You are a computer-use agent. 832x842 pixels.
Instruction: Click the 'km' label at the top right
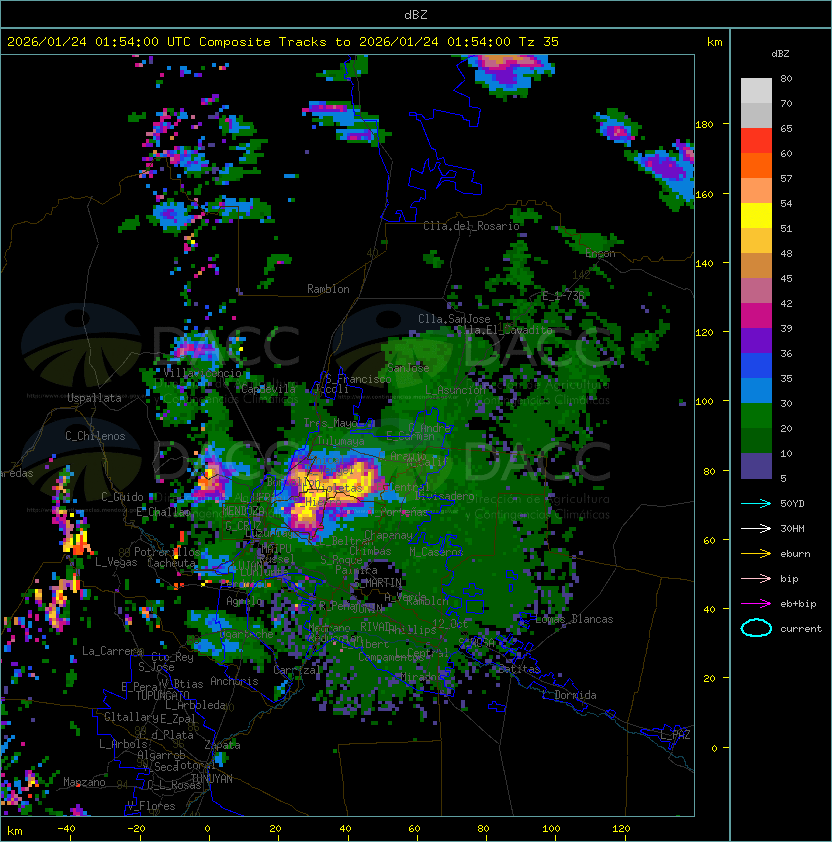(714, 42)
